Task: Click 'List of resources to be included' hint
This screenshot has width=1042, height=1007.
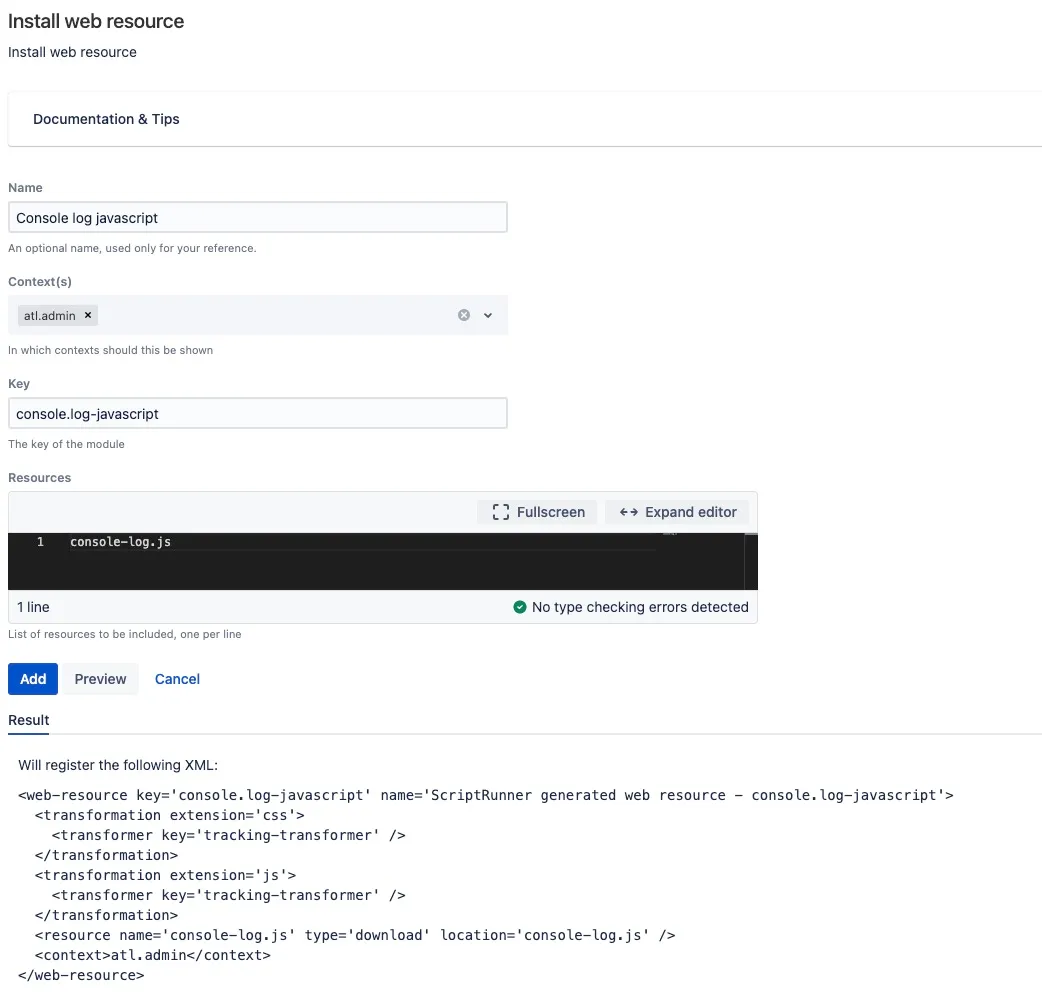Action: (125, 634)
